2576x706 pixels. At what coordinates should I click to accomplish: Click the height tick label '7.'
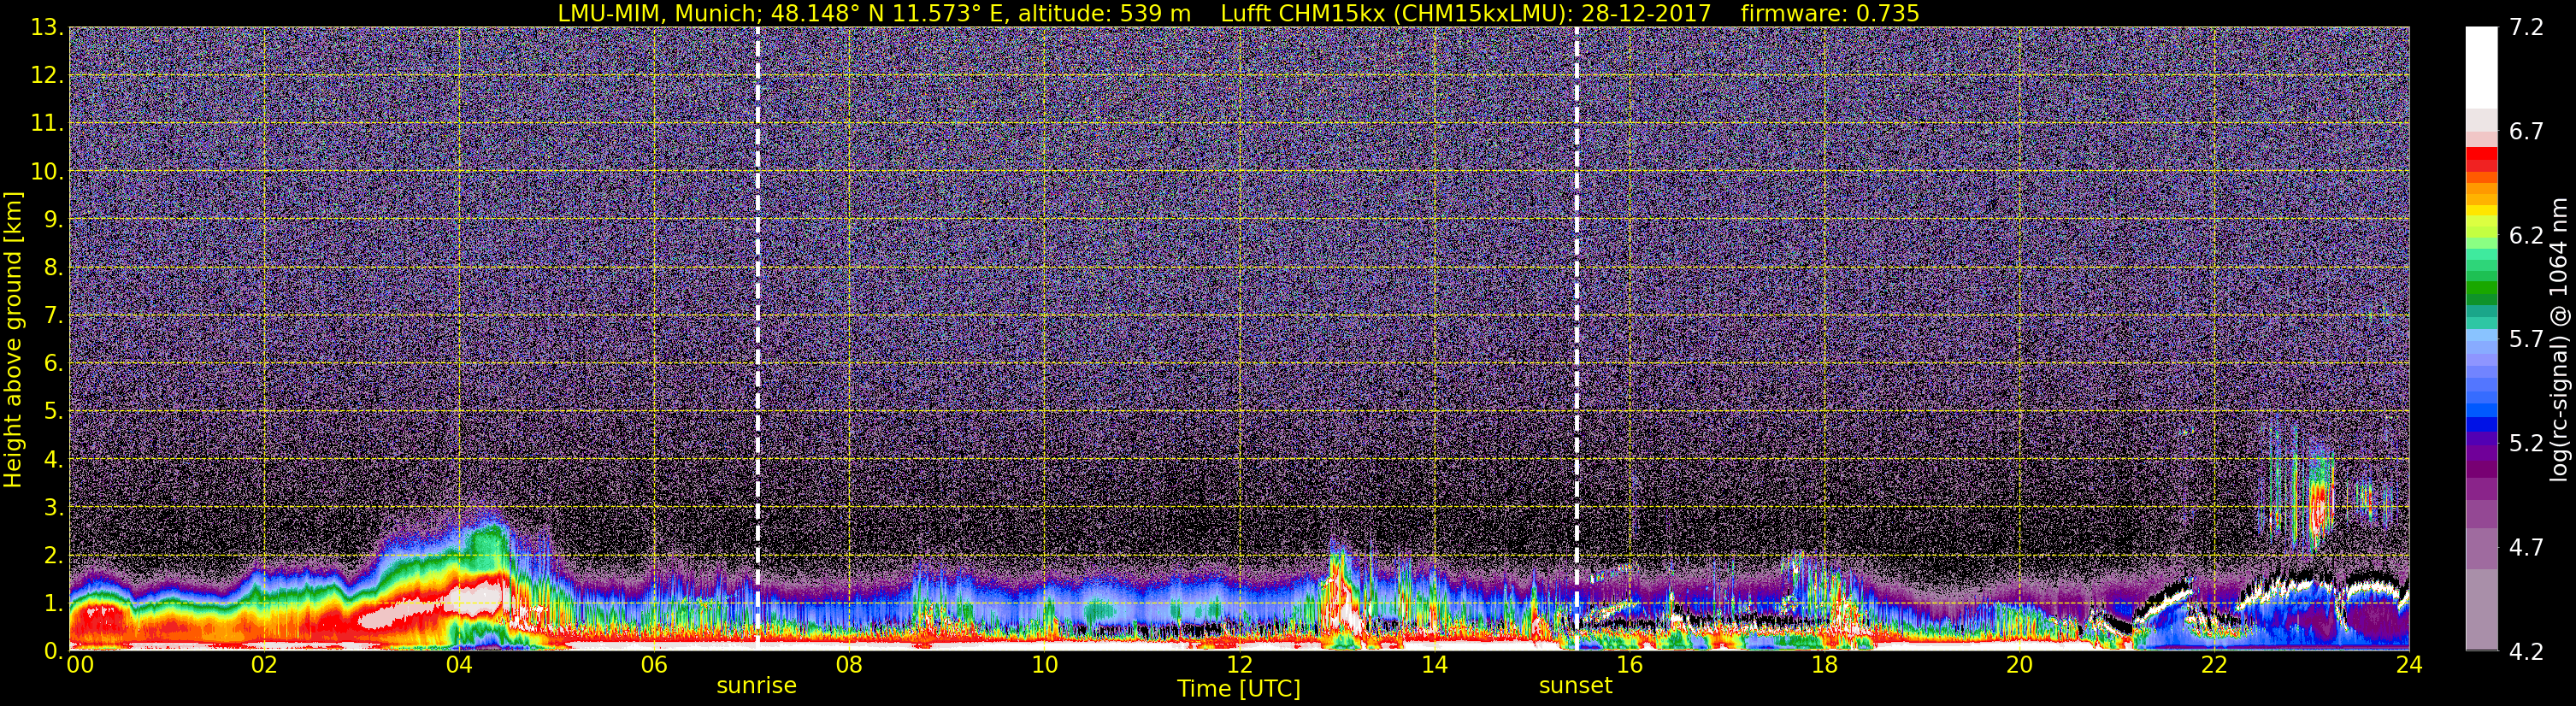(53, 315)
